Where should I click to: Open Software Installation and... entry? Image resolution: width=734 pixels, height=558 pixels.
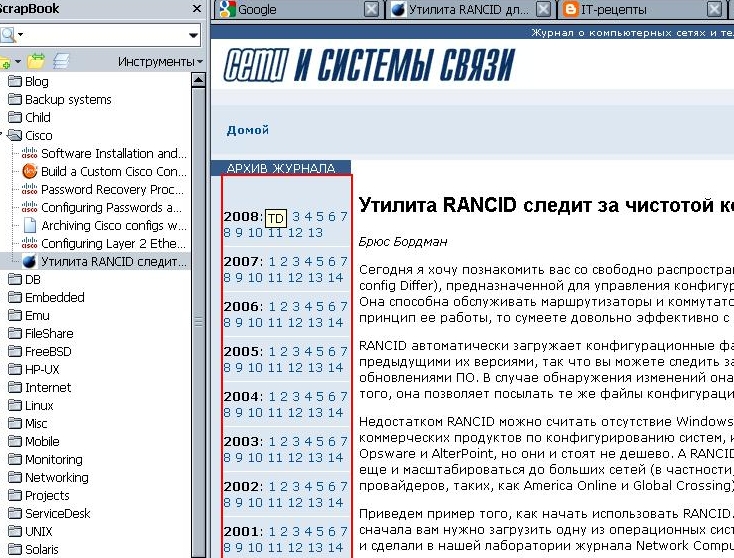click(114, 154)
